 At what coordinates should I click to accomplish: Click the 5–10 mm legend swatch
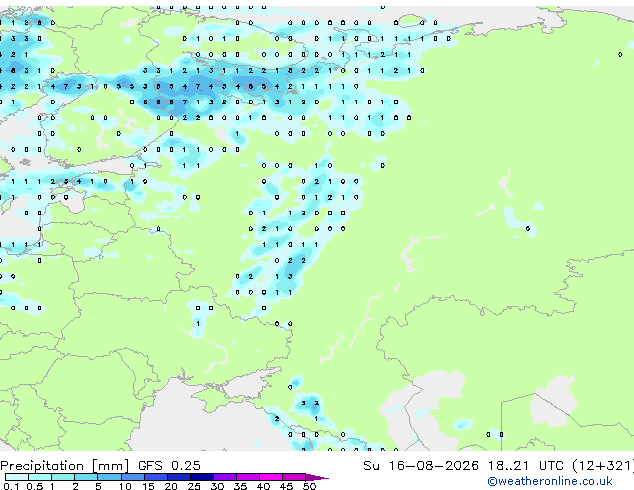pos(109,477)
